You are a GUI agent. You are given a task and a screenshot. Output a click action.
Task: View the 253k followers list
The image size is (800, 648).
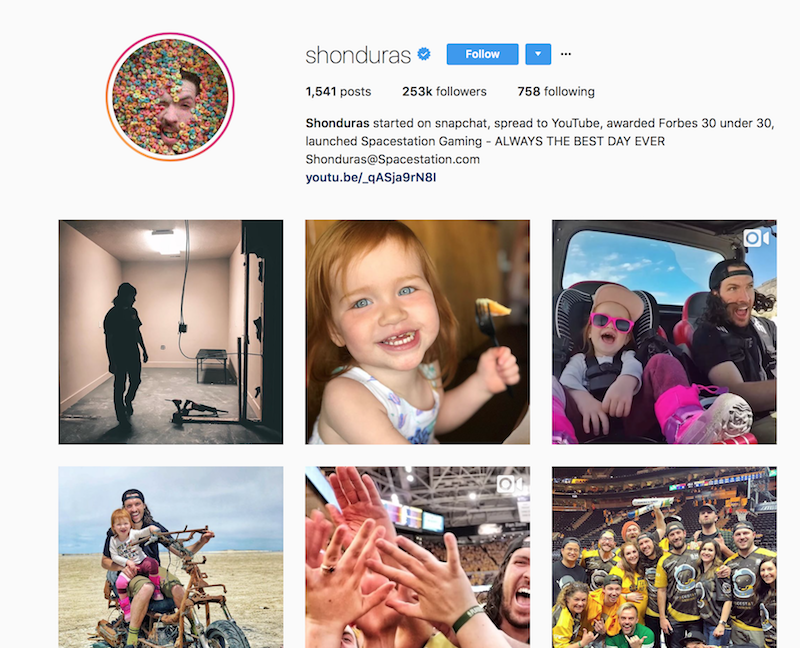[444, 91]
